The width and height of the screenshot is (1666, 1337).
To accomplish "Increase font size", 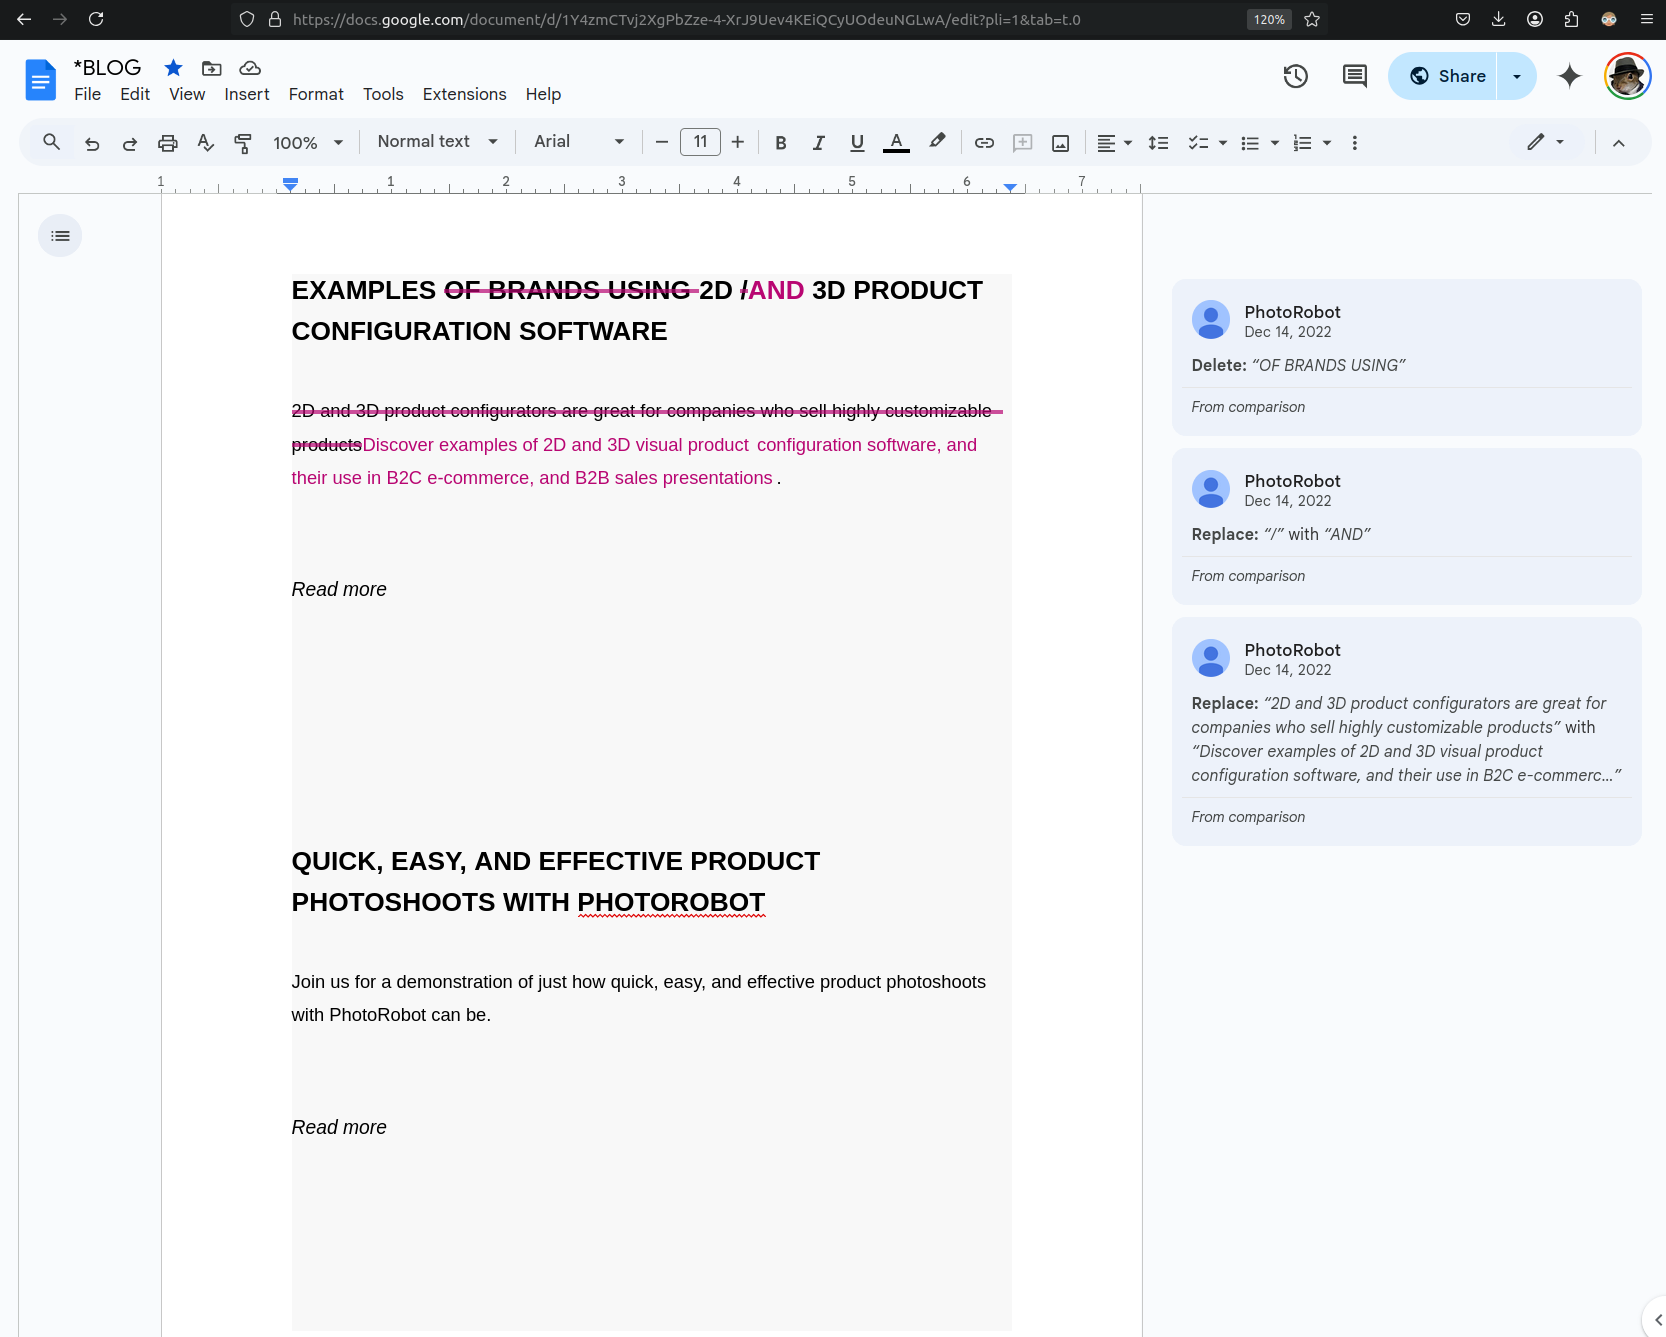I will click(738, 142).
